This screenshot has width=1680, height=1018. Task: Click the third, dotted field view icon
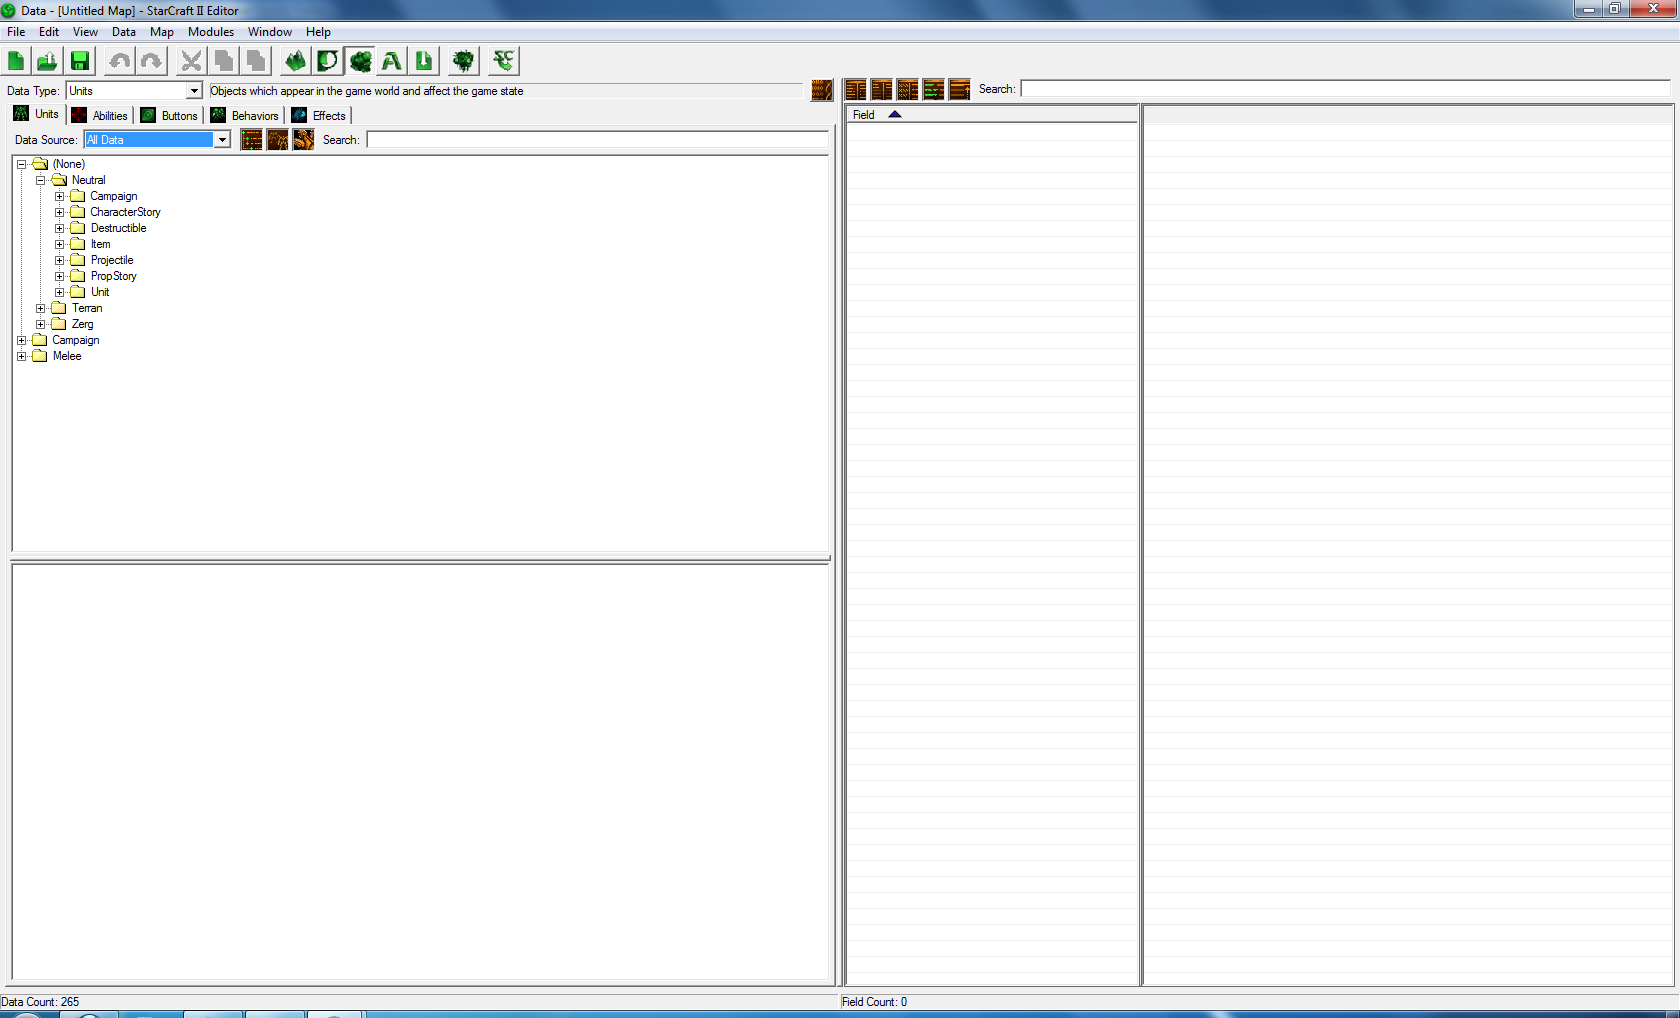tap(908, 90)
